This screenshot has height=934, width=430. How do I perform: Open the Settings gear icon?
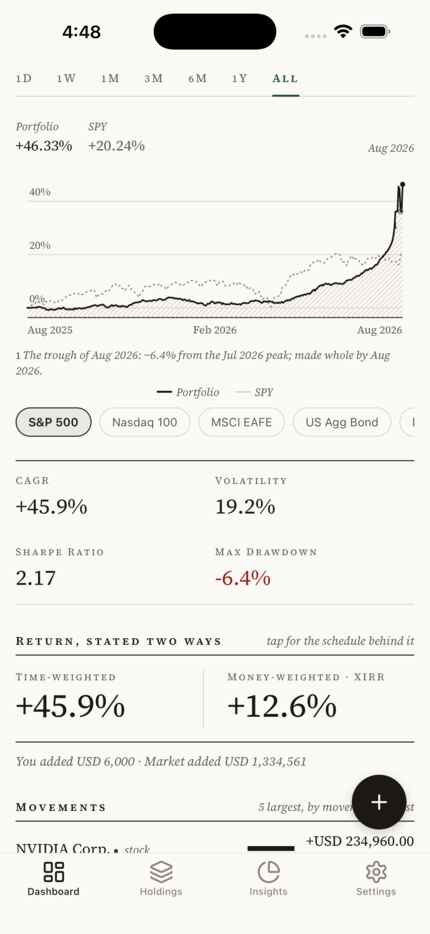376,872
